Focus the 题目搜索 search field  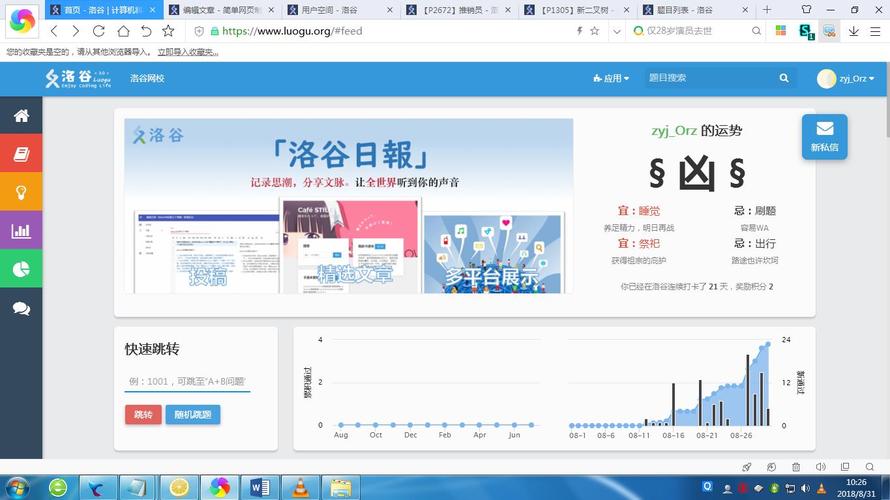click(x=710, y=78)
